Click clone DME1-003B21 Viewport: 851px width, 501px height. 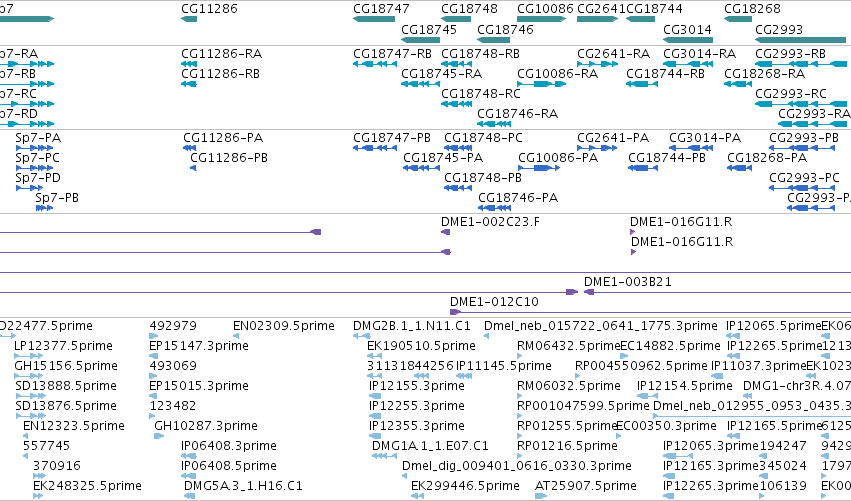click(627, 282)
